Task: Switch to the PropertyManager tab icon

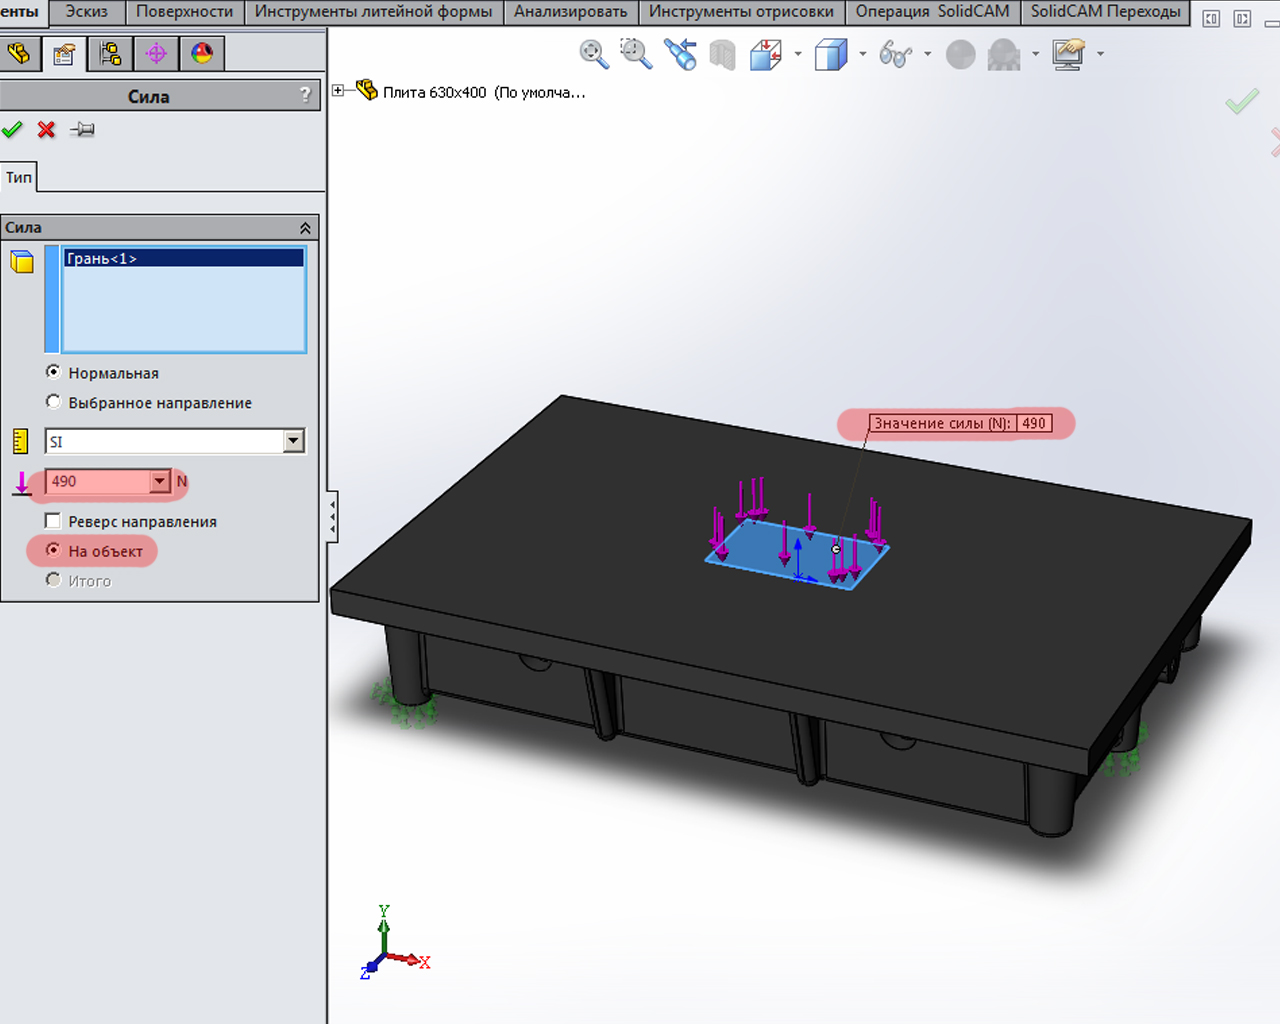Action: pyautogui.click(x=64, y=53)
